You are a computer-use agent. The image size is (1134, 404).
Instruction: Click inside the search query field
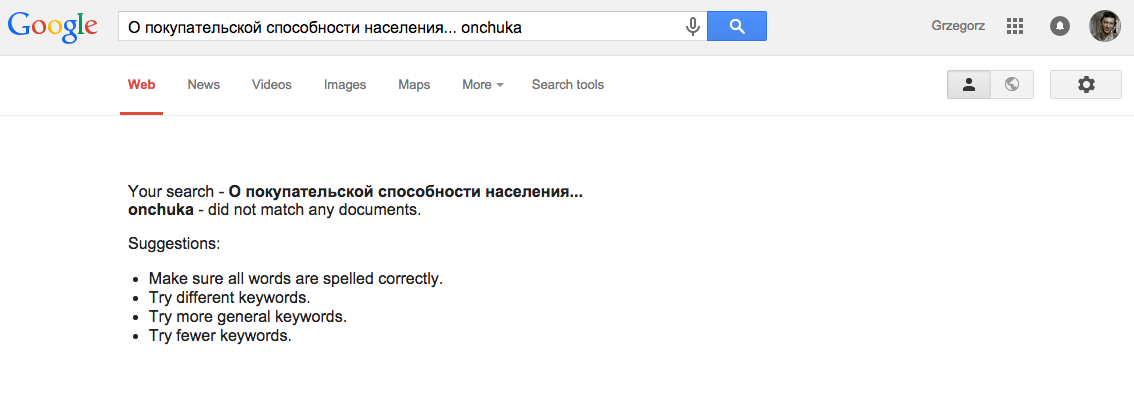pyautogui.click(x=401, y=27)
